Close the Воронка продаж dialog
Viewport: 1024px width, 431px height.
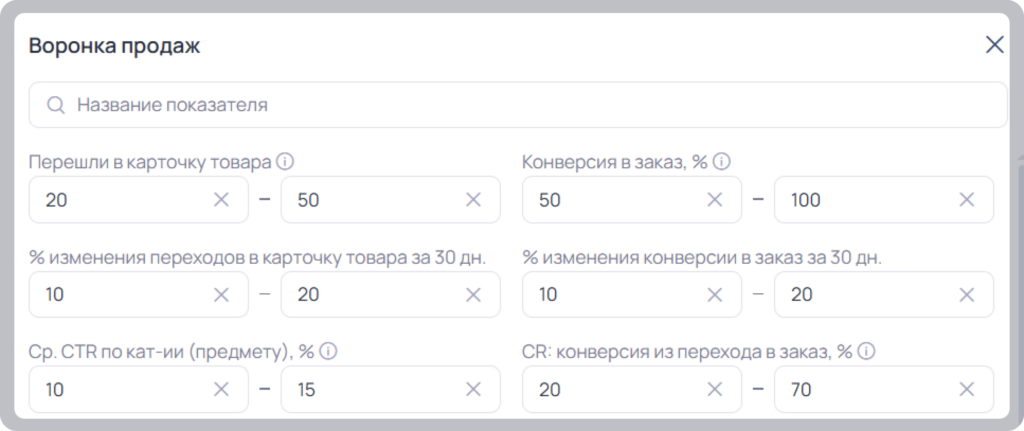pos(995,45)
